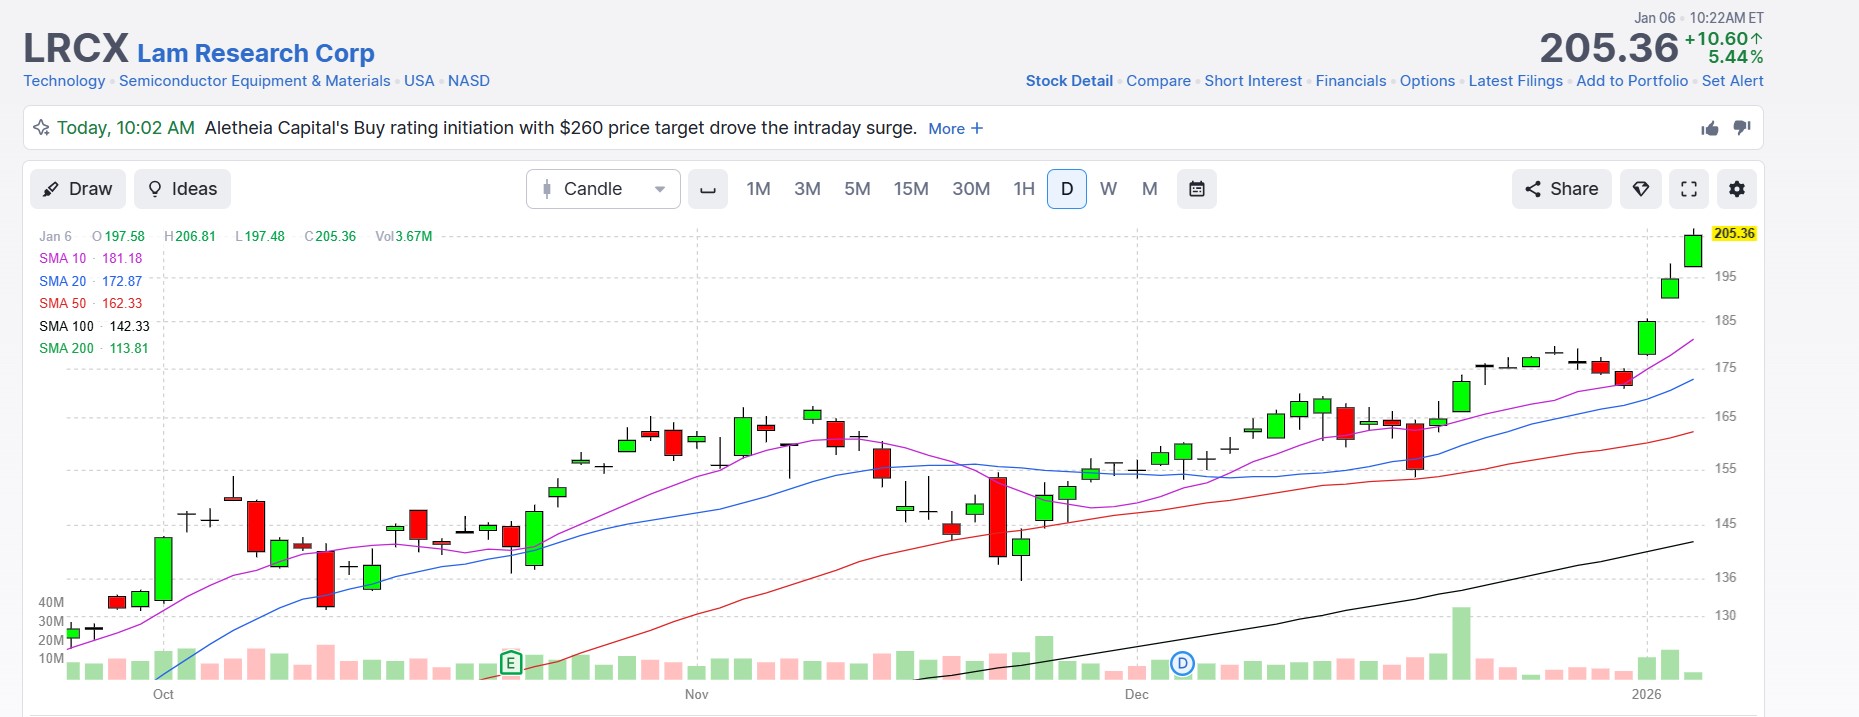Click the thumbs up icon on news
Viewport: 1859px width, 717px height.
[x=1710, y=128]
